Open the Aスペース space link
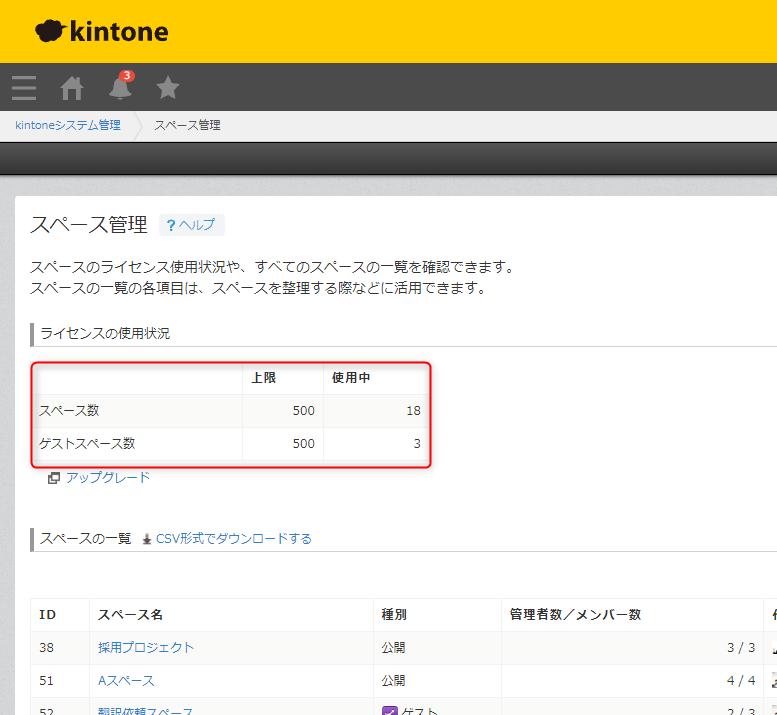The image size is (777, 715). [126, 681]
